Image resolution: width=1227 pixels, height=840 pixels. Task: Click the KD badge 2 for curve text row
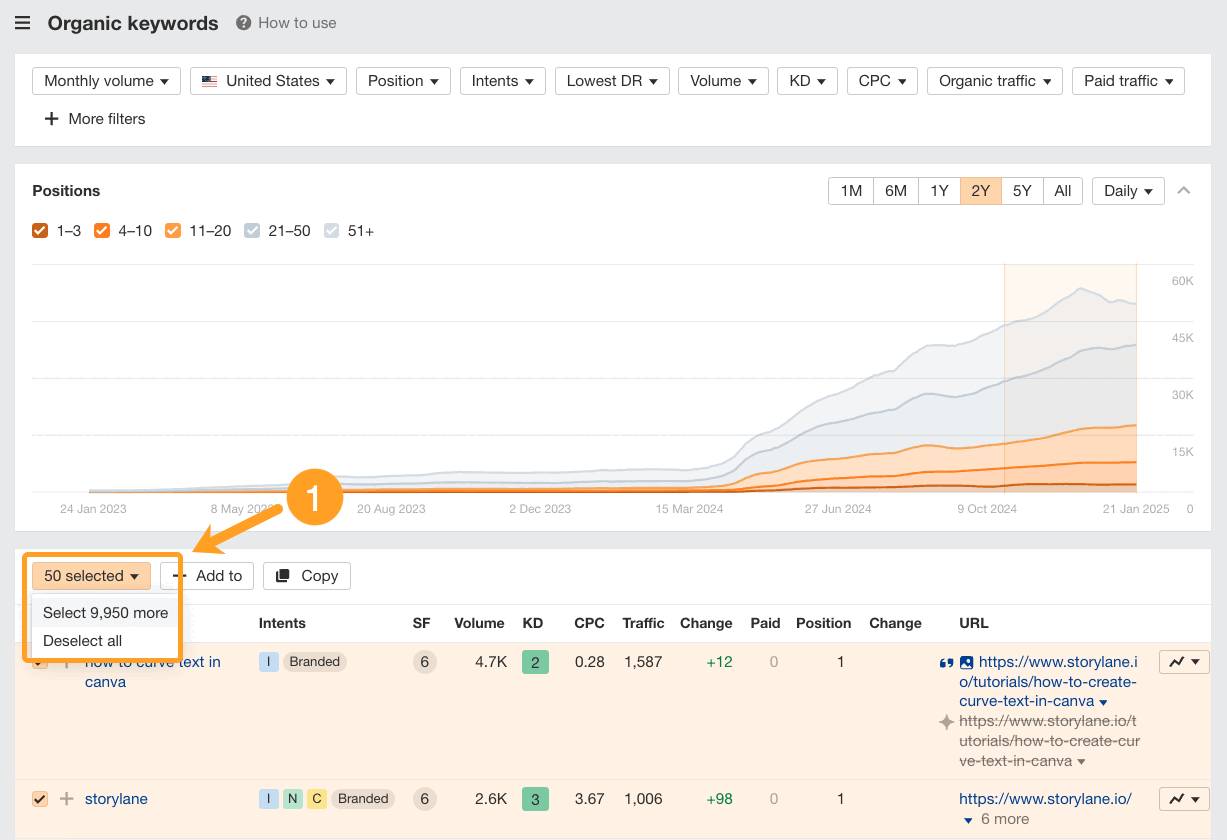pos(535,662)
